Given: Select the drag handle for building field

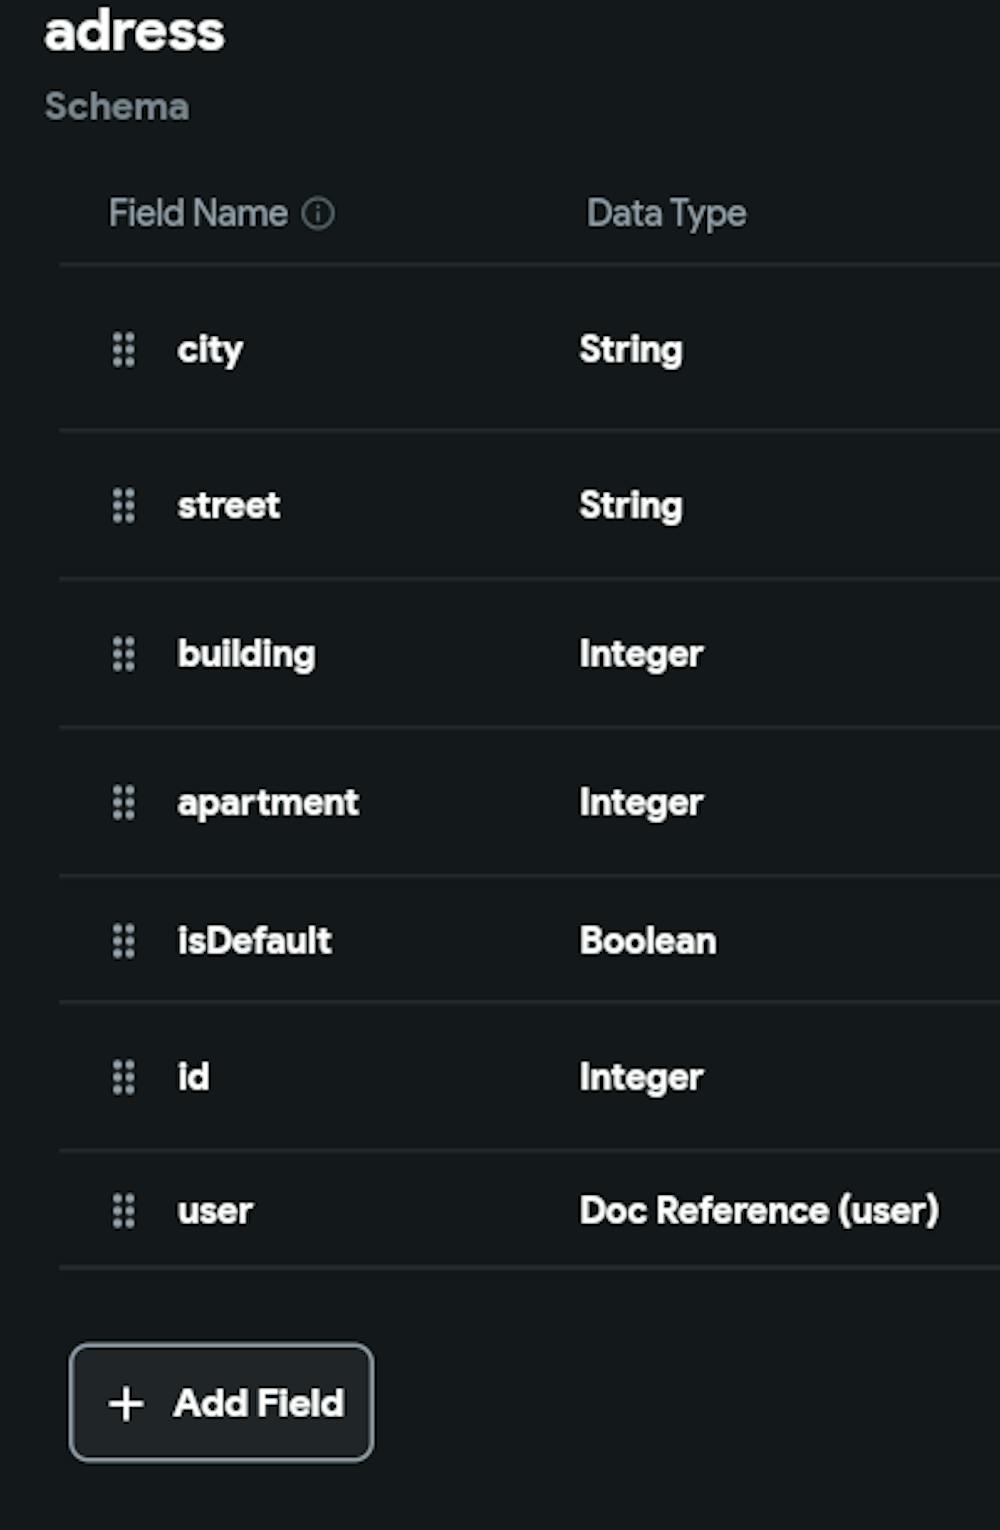Looking at the screenshot, I should coord(123,655).
